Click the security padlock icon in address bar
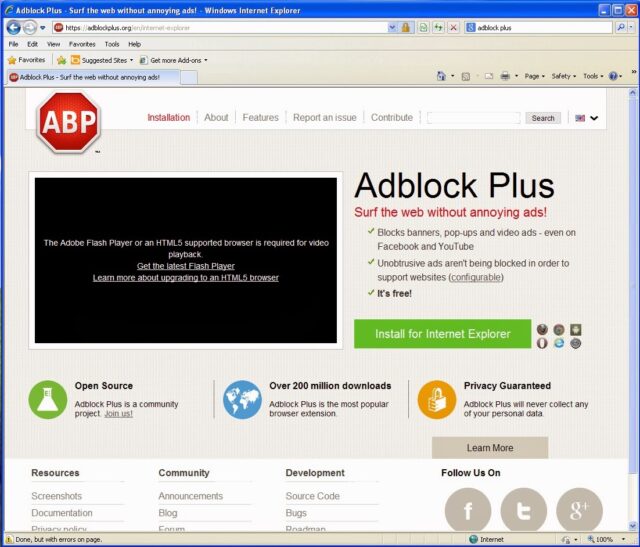Image resolution: width=640 pixels, height=547 pixels. coord(405,27)
